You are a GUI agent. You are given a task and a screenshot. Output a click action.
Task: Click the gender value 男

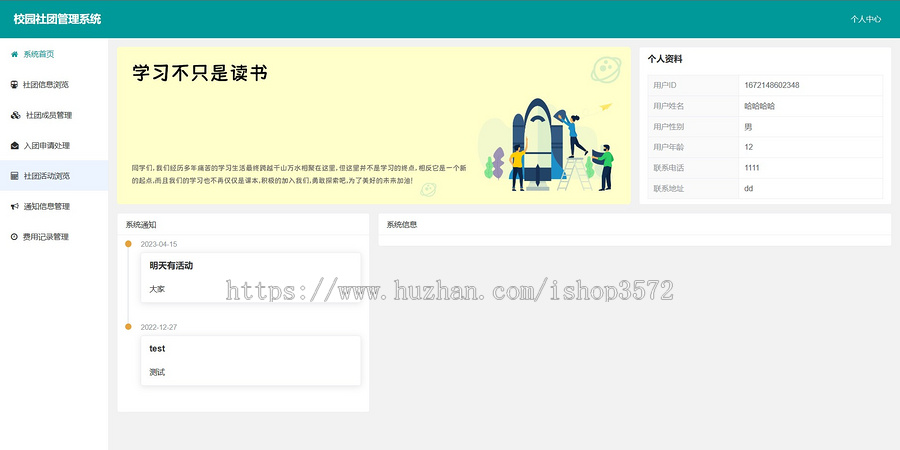[748, 127]
